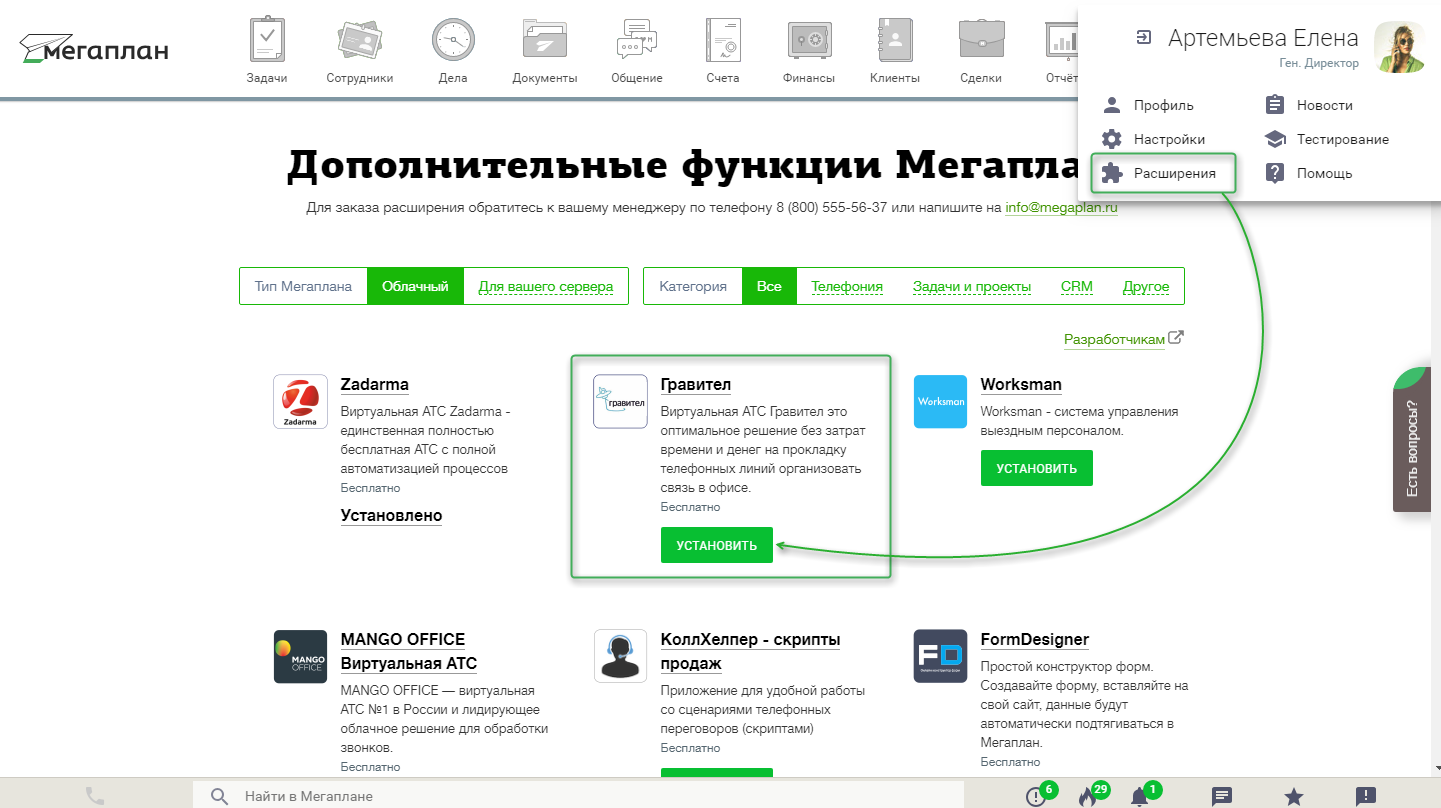Filter by Задачи и проекты category
The width and height of the screenshot is (1441, 808).
971,286
